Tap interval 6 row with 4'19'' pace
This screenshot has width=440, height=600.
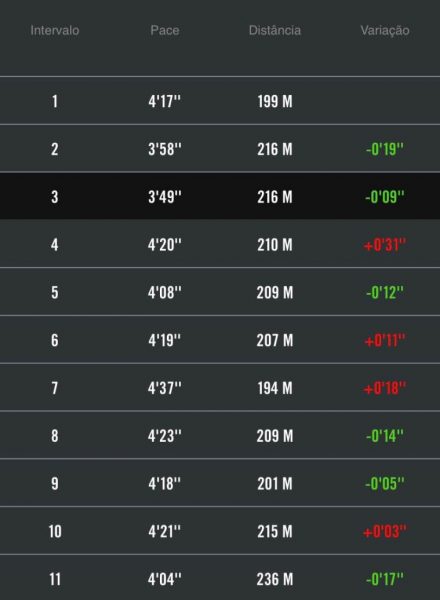[220, 340]
